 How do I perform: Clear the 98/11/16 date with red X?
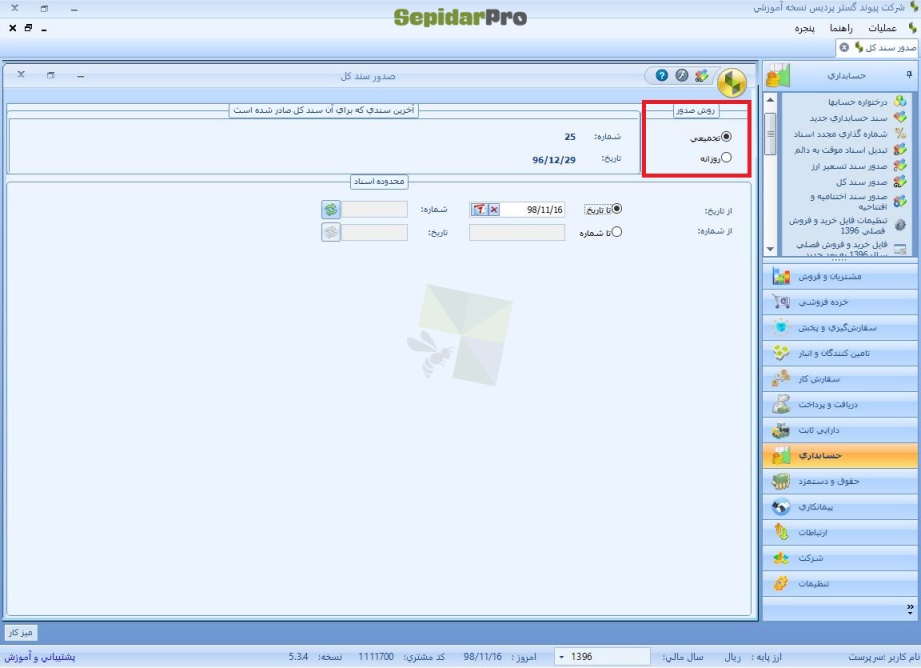494,210
